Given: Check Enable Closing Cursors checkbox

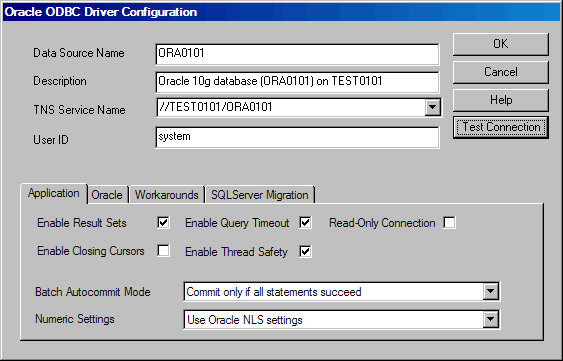Looking at the screenshot, I should pos(163,251).
